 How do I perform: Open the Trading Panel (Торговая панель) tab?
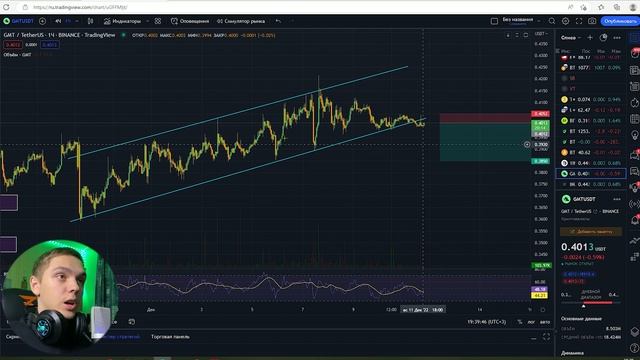click(x=170, y=337)
